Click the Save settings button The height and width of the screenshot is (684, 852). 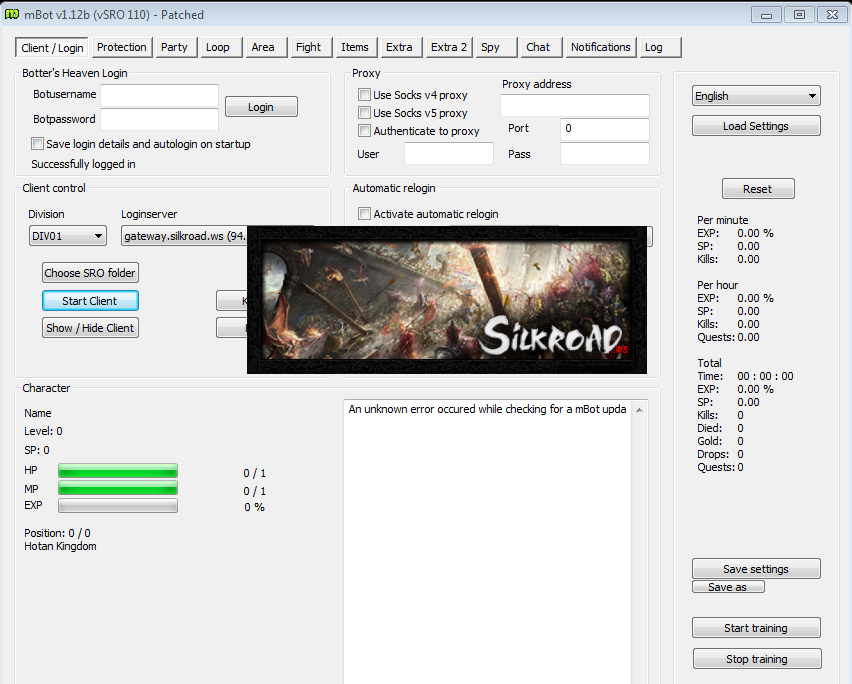[x=756, y=568]
